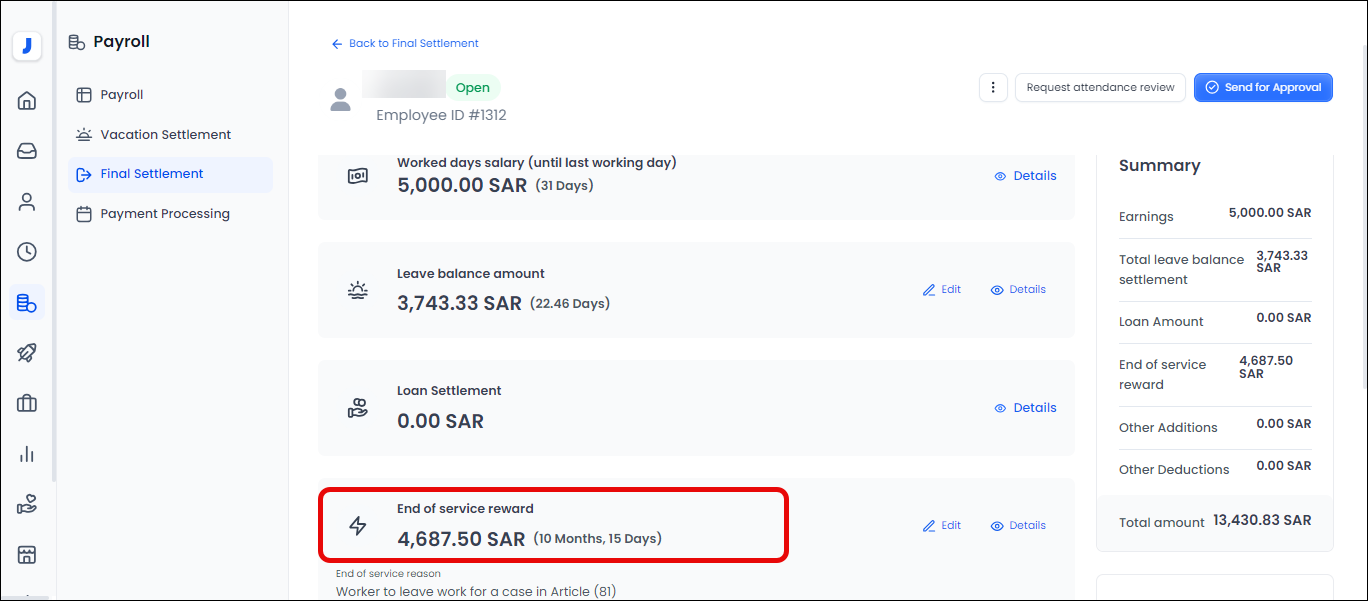Click the highlighted Payroll sidebar icon
Image resolution: width=1368 pixels, height=601 pixels.
coord(26,302)
